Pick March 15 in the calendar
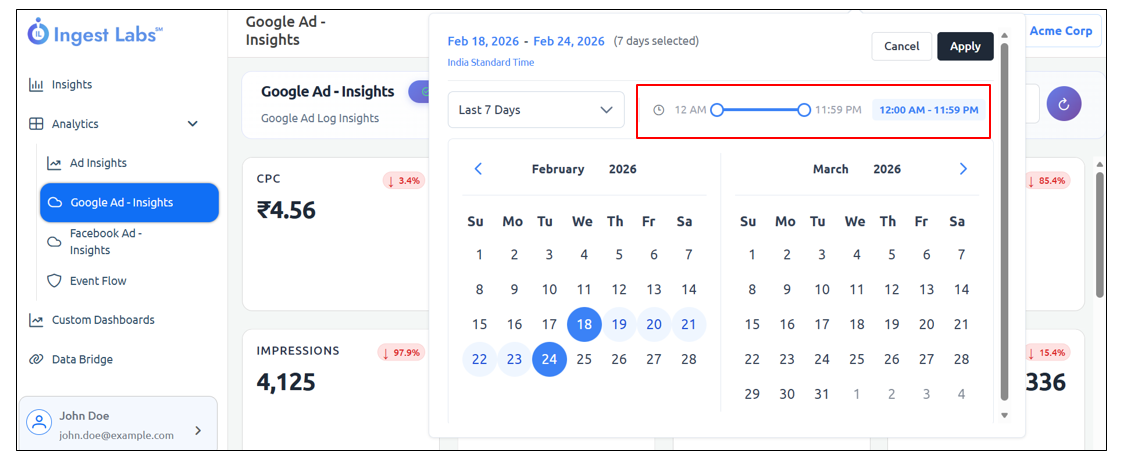Image resolution: width=1123 pixels, height=466 pixels. (x=752, y=324)
